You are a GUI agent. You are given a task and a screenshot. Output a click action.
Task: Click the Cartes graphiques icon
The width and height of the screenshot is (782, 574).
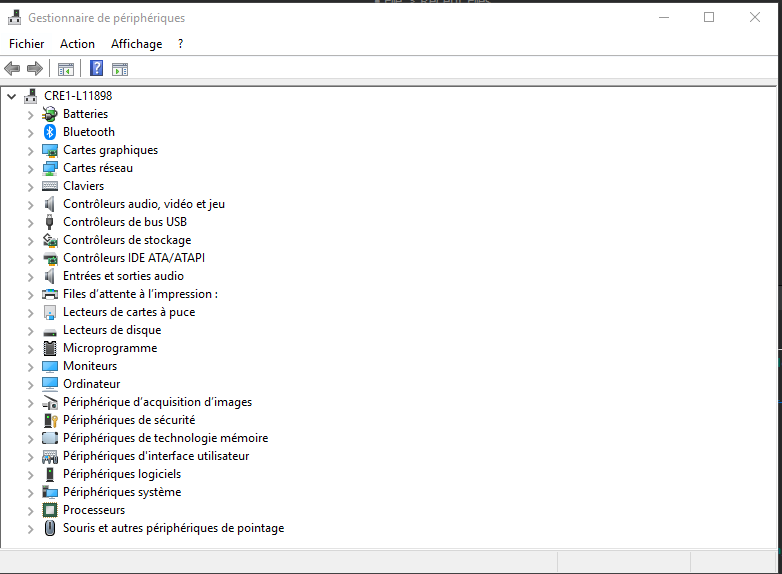point(50,150)
